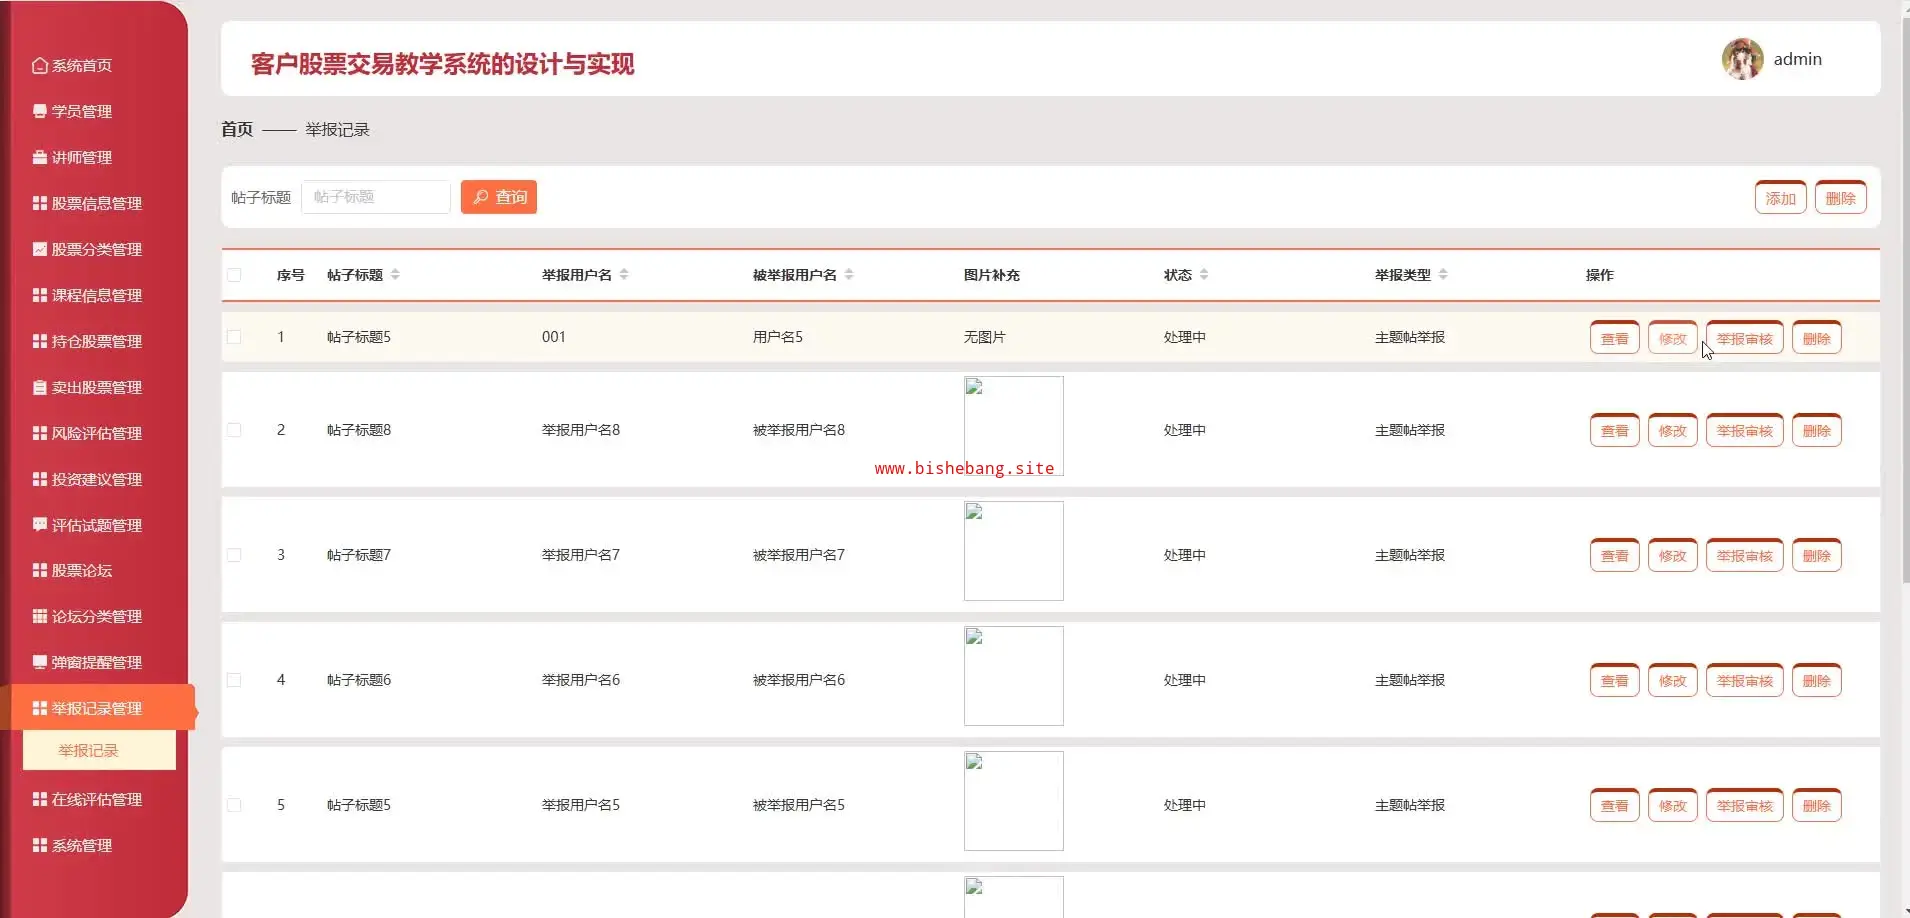Click the 帖子标题 search input field
Viewport: 1910px width, 918px height.
pos(376,197)
